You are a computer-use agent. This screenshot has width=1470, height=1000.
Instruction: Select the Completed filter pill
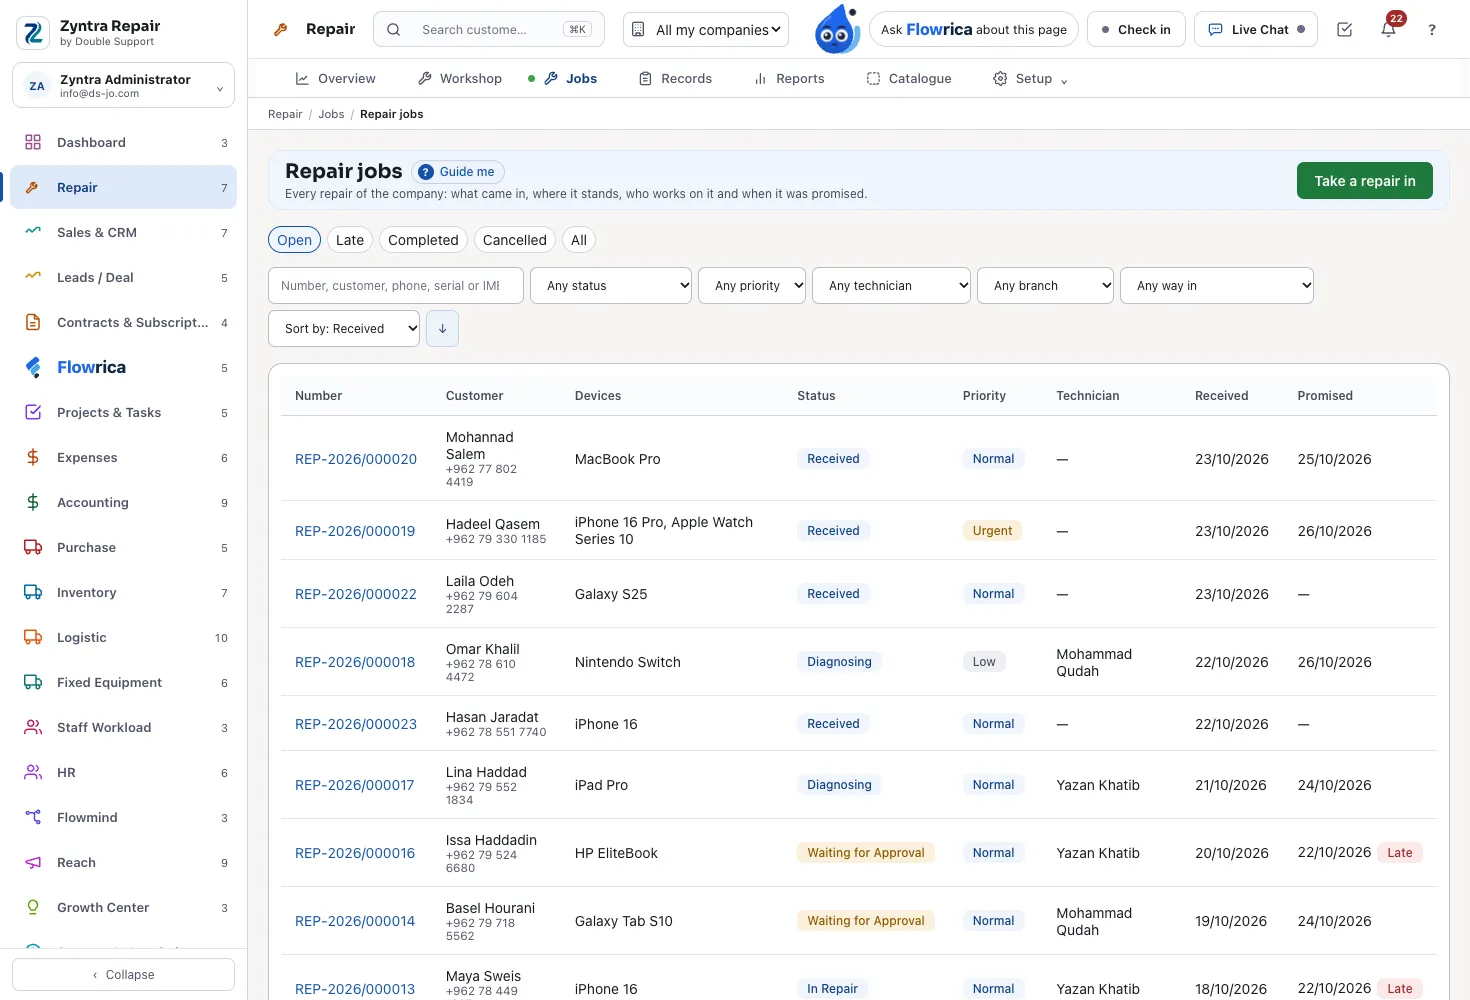(x=423, y=240)
